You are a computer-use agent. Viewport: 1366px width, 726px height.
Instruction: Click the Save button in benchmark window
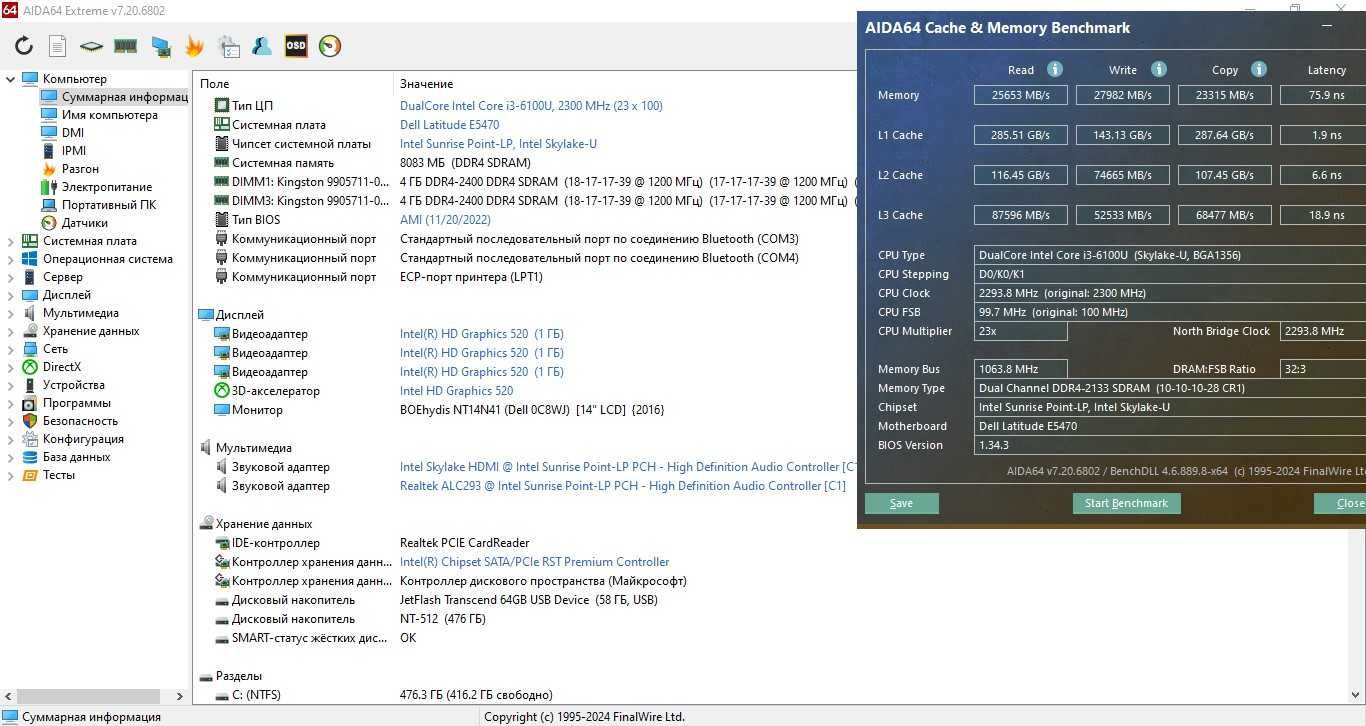[901, 504]
